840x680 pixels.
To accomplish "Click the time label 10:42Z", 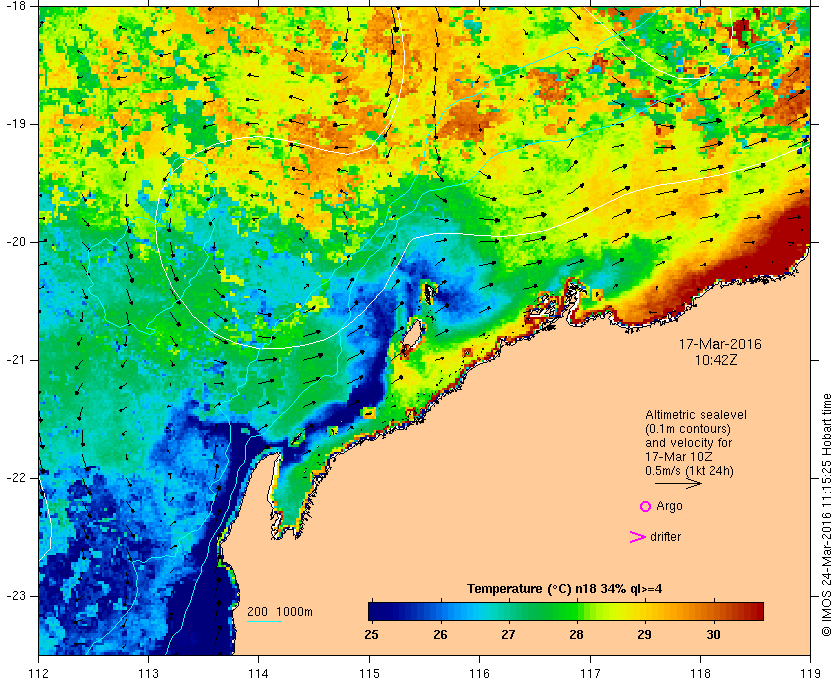I will (716, 360).
